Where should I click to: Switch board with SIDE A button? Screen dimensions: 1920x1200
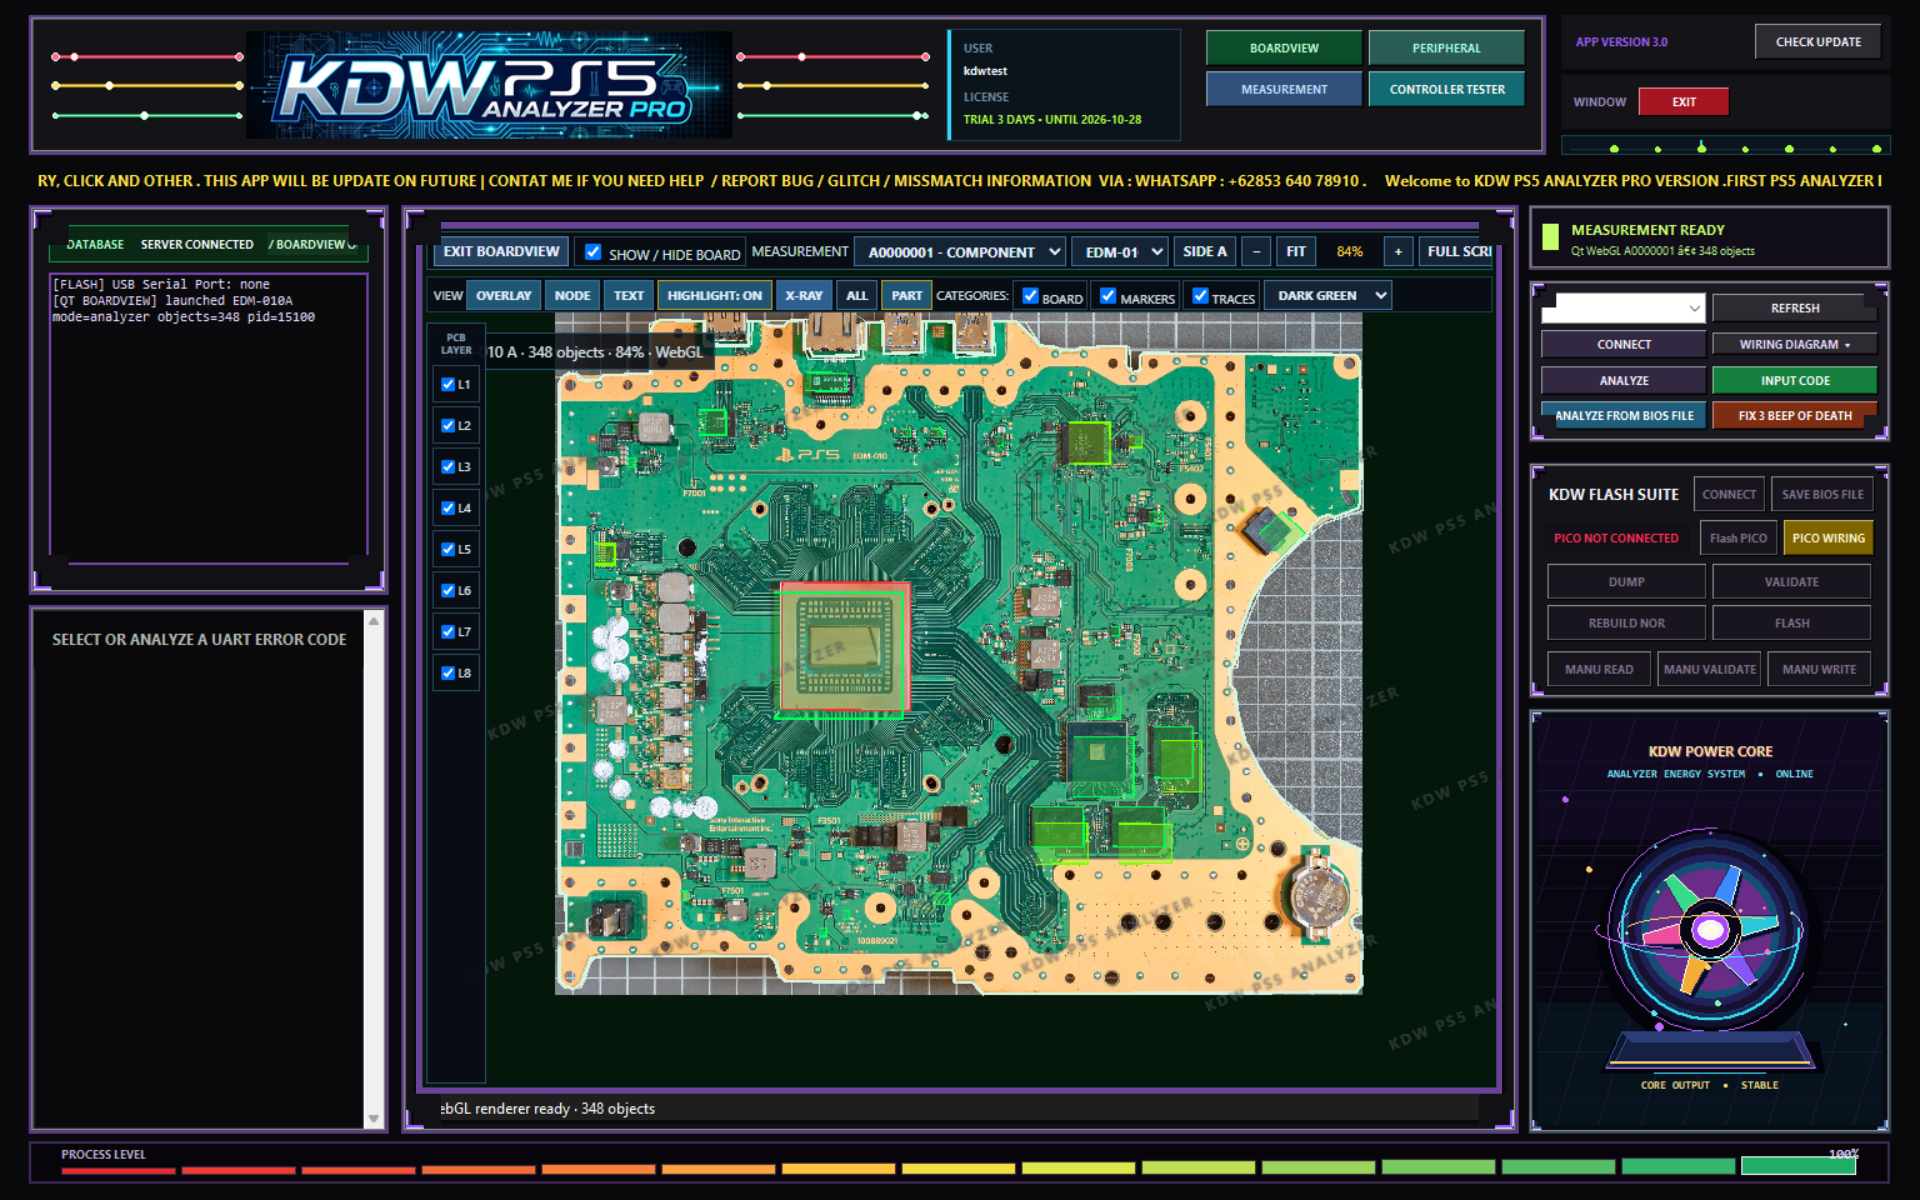point(1205,252)
